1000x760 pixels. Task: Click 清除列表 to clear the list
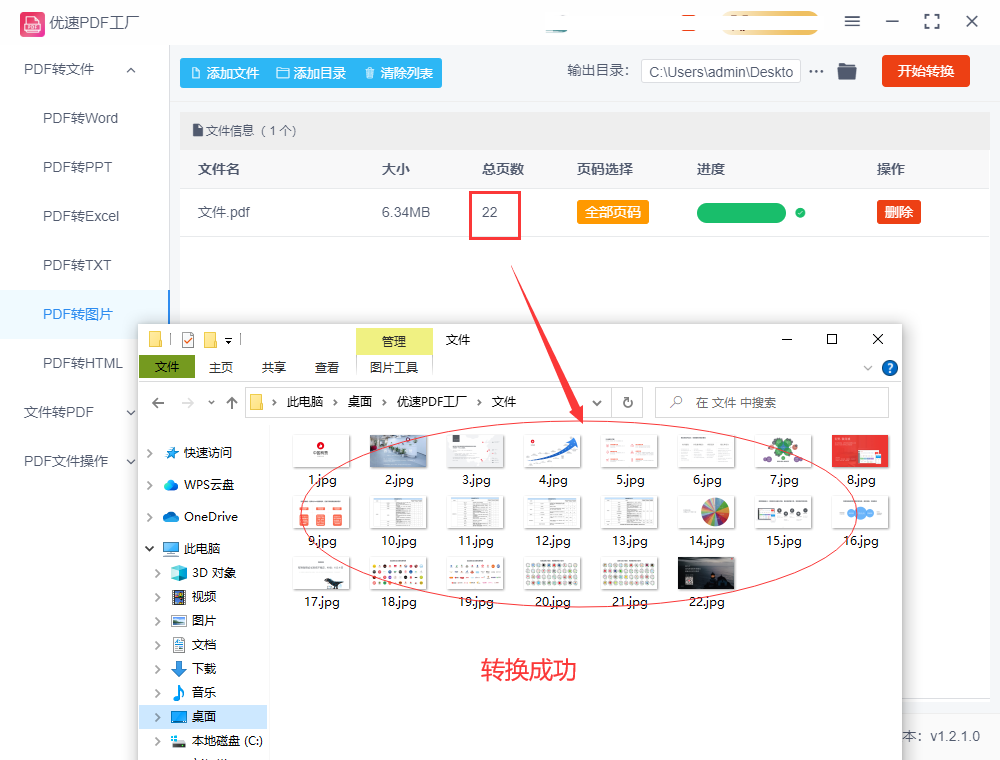(399, 73)
